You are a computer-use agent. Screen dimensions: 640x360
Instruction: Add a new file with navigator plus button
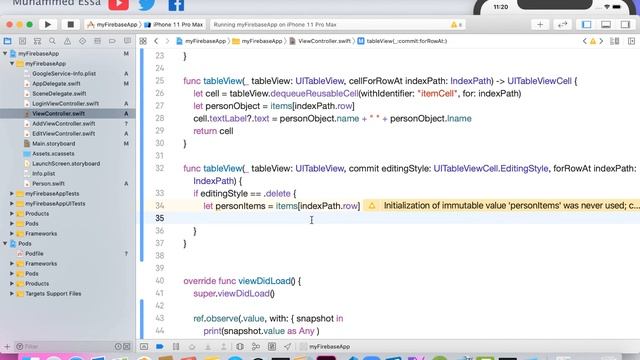point(7,347)
